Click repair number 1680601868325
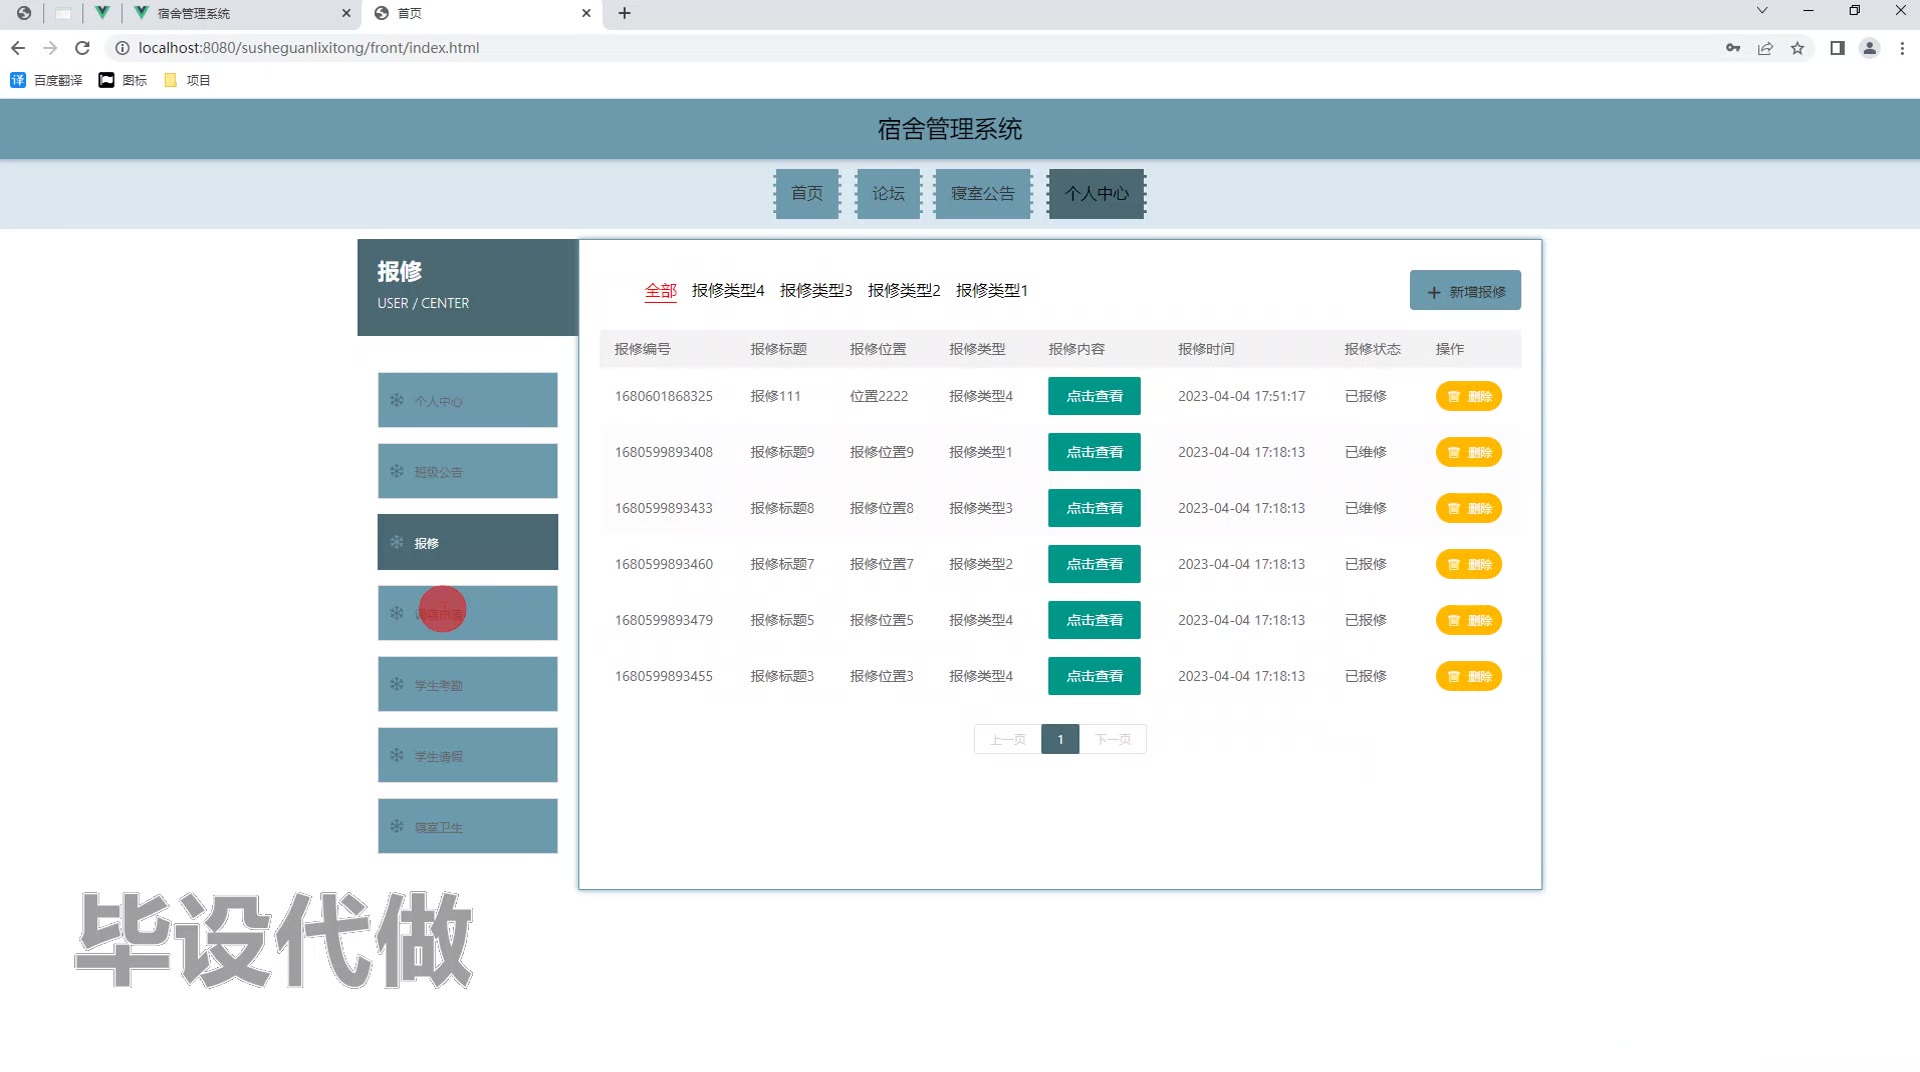 click(x=664, y=396)
